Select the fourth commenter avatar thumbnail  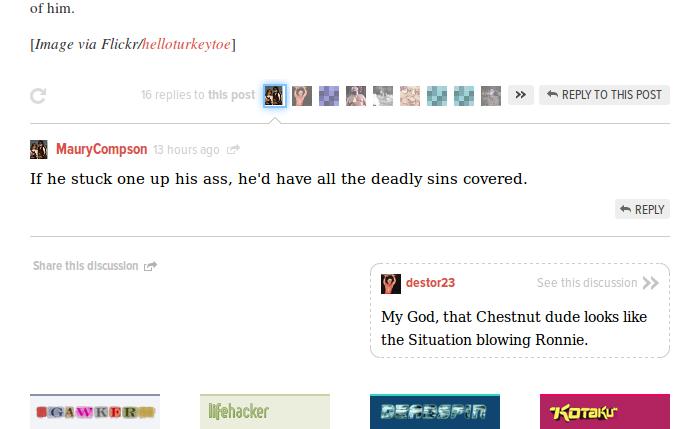(356, 96)
